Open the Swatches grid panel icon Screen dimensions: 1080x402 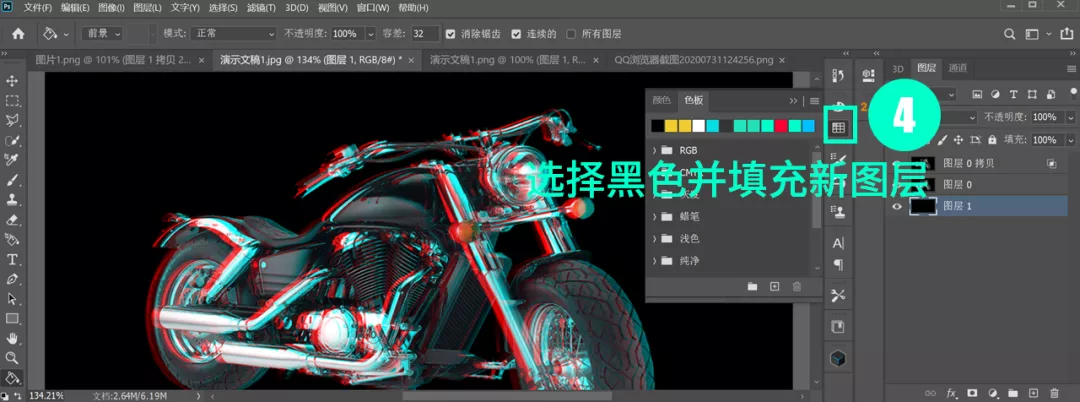click(838, 127)
